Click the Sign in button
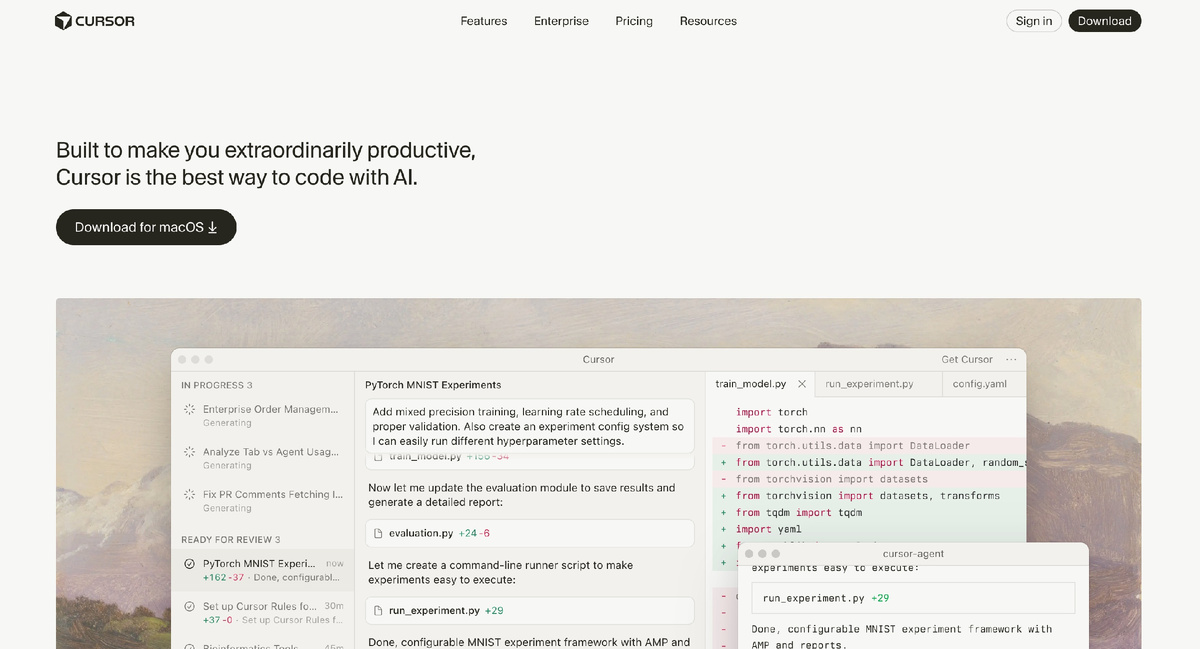 (1034, 21)
